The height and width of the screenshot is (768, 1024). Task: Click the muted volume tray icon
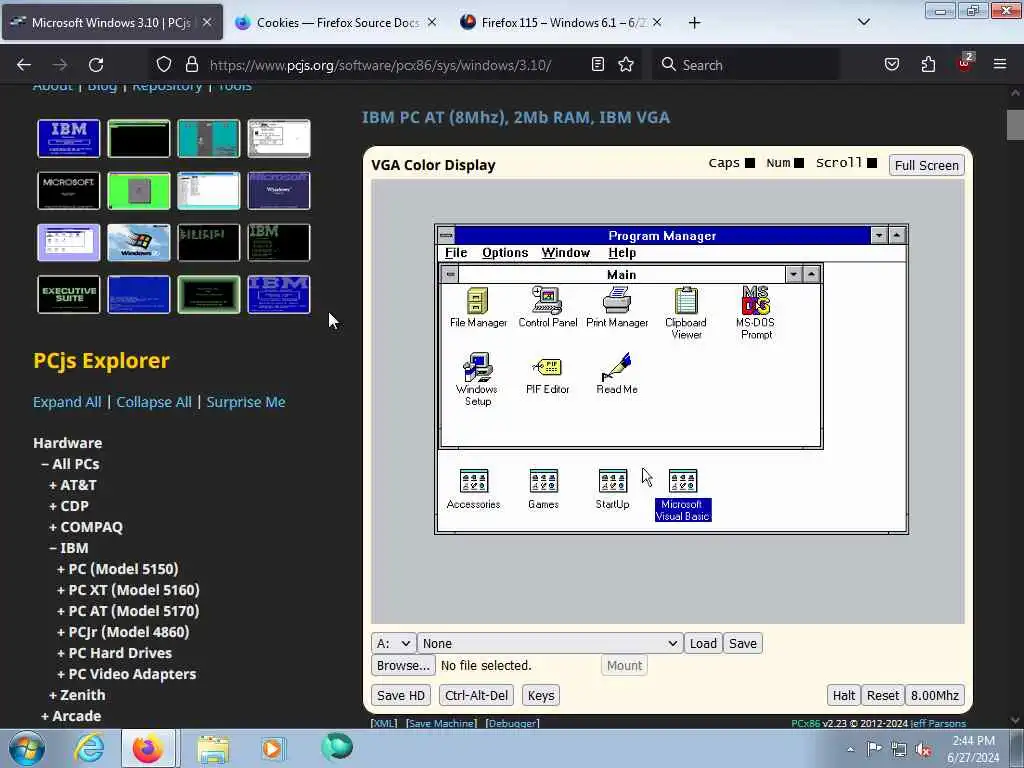[923, 749]
